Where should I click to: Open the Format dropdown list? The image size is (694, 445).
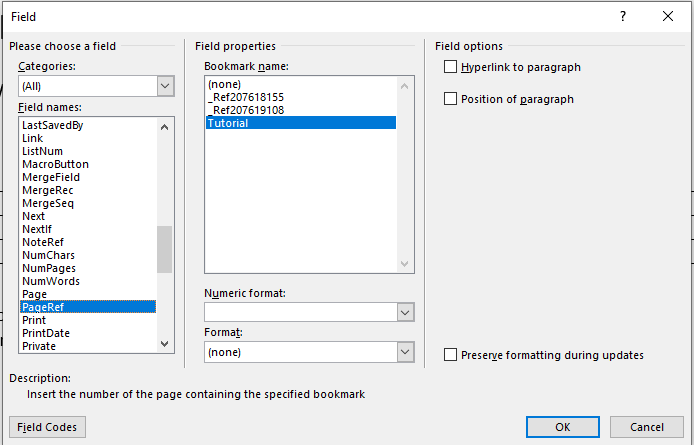[405, 352]
